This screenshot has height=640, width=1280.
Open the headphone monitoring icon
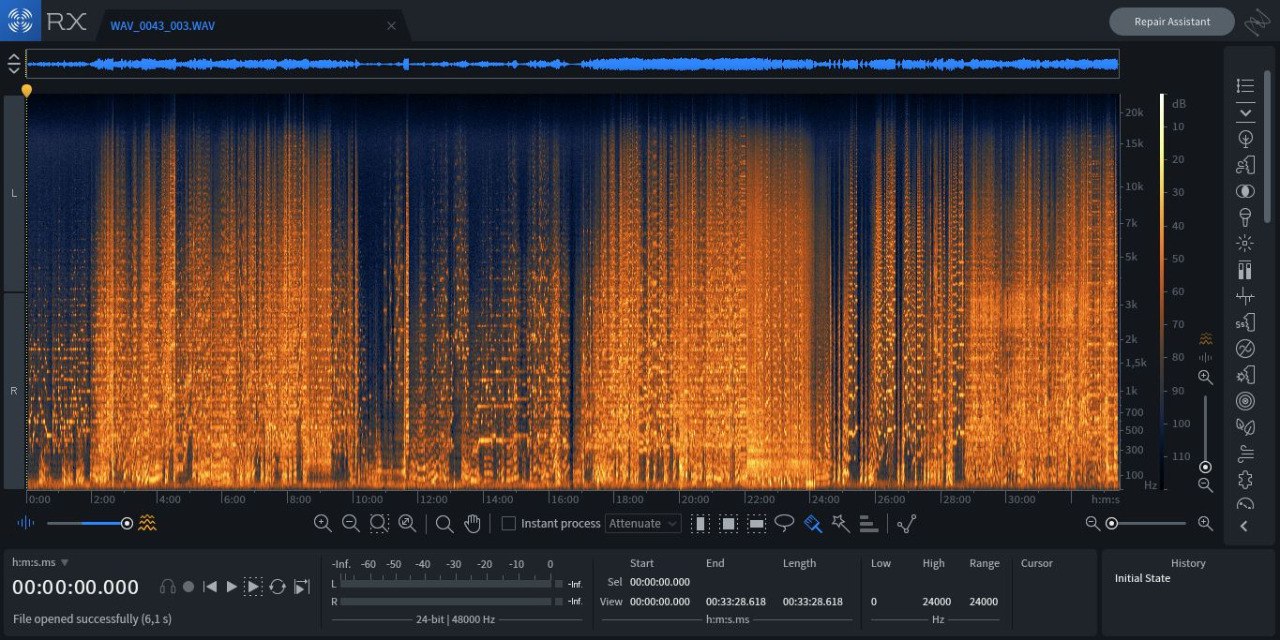(x=167, y=587)
